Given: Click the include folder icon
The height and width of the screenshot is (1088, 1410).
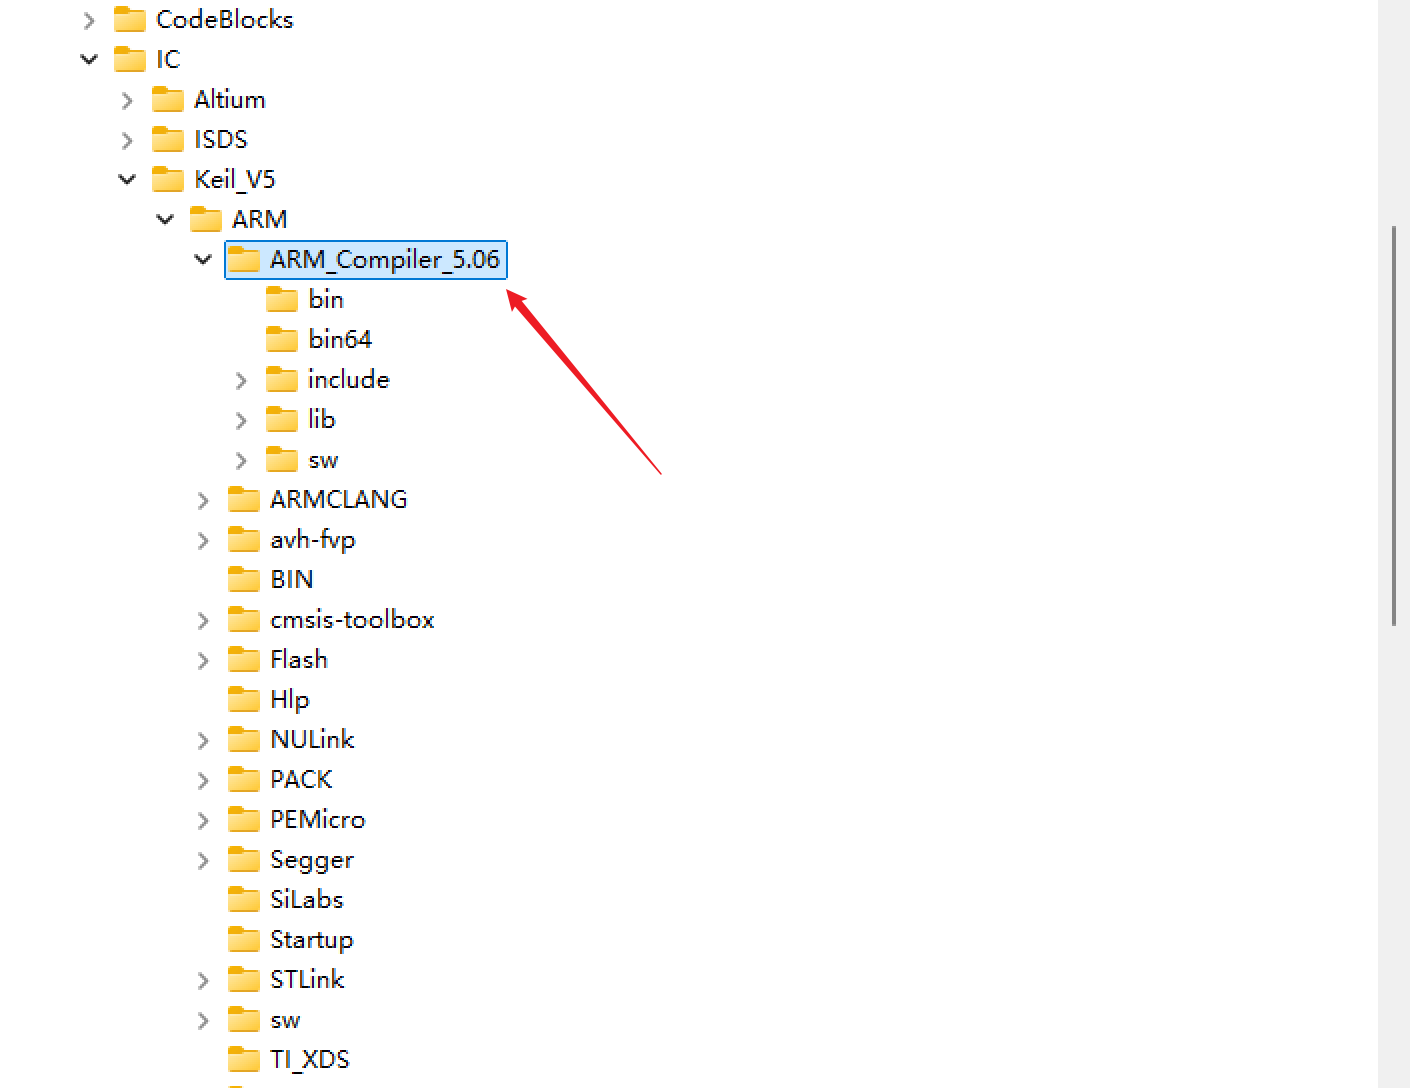Looking at the screenshot, I should (x=281, y=379).
